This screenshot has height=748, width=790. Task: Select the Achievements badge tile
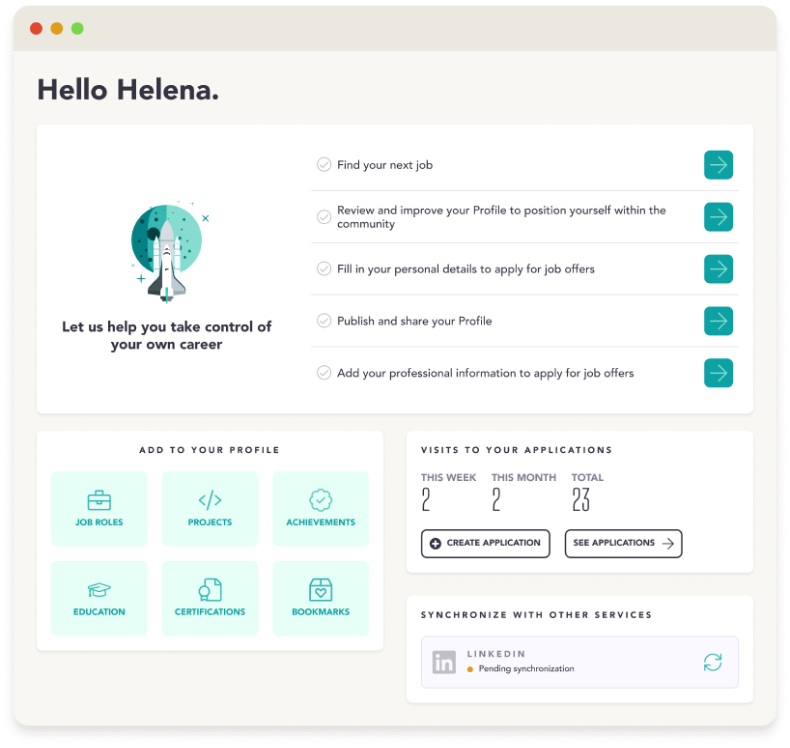coord(321,509)
